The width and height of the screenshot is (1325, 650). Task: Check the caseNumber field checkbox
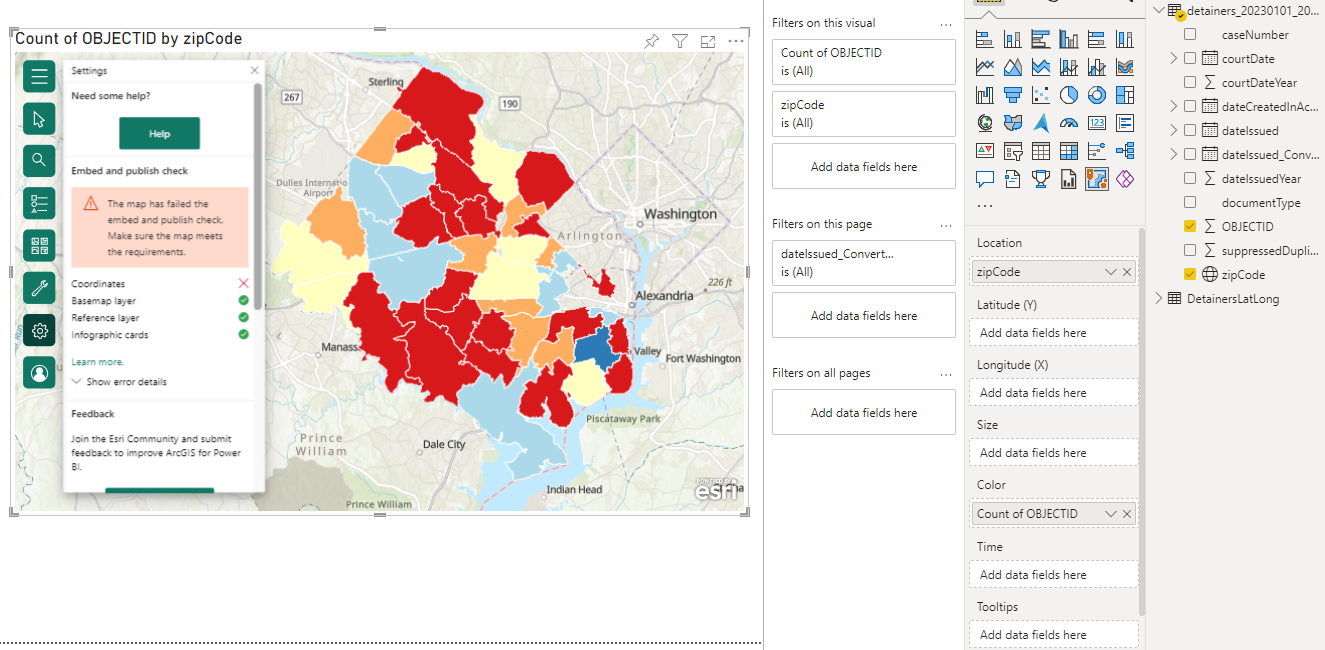[x=1190, y=34]
